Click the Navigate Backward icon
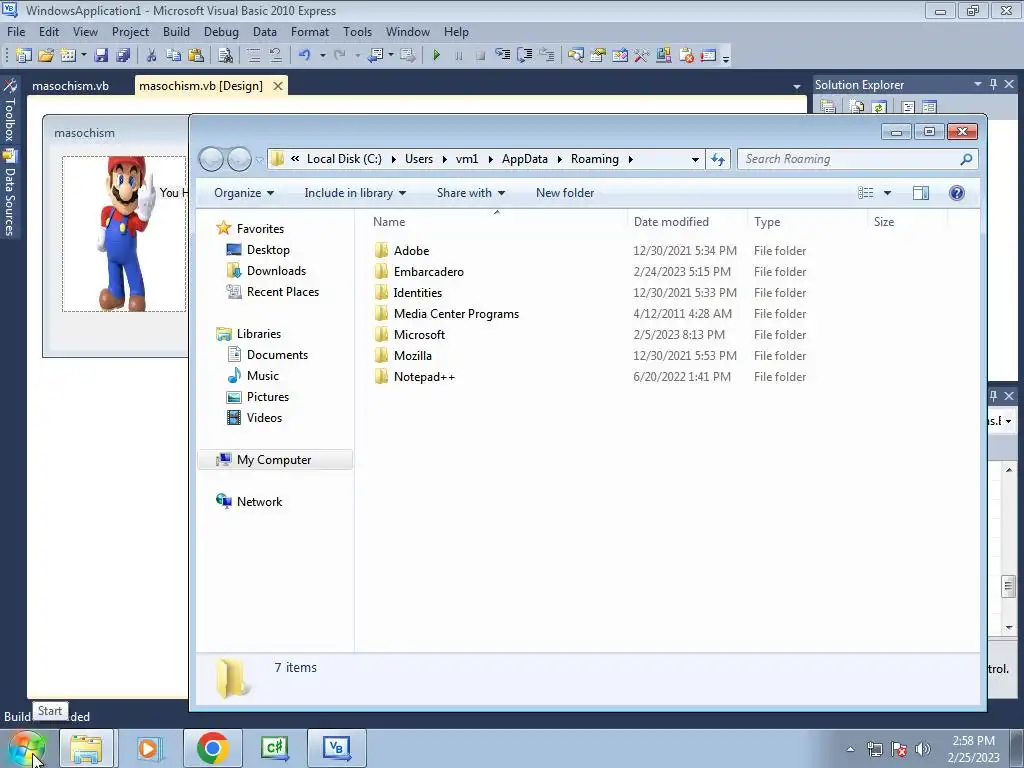 376,56
